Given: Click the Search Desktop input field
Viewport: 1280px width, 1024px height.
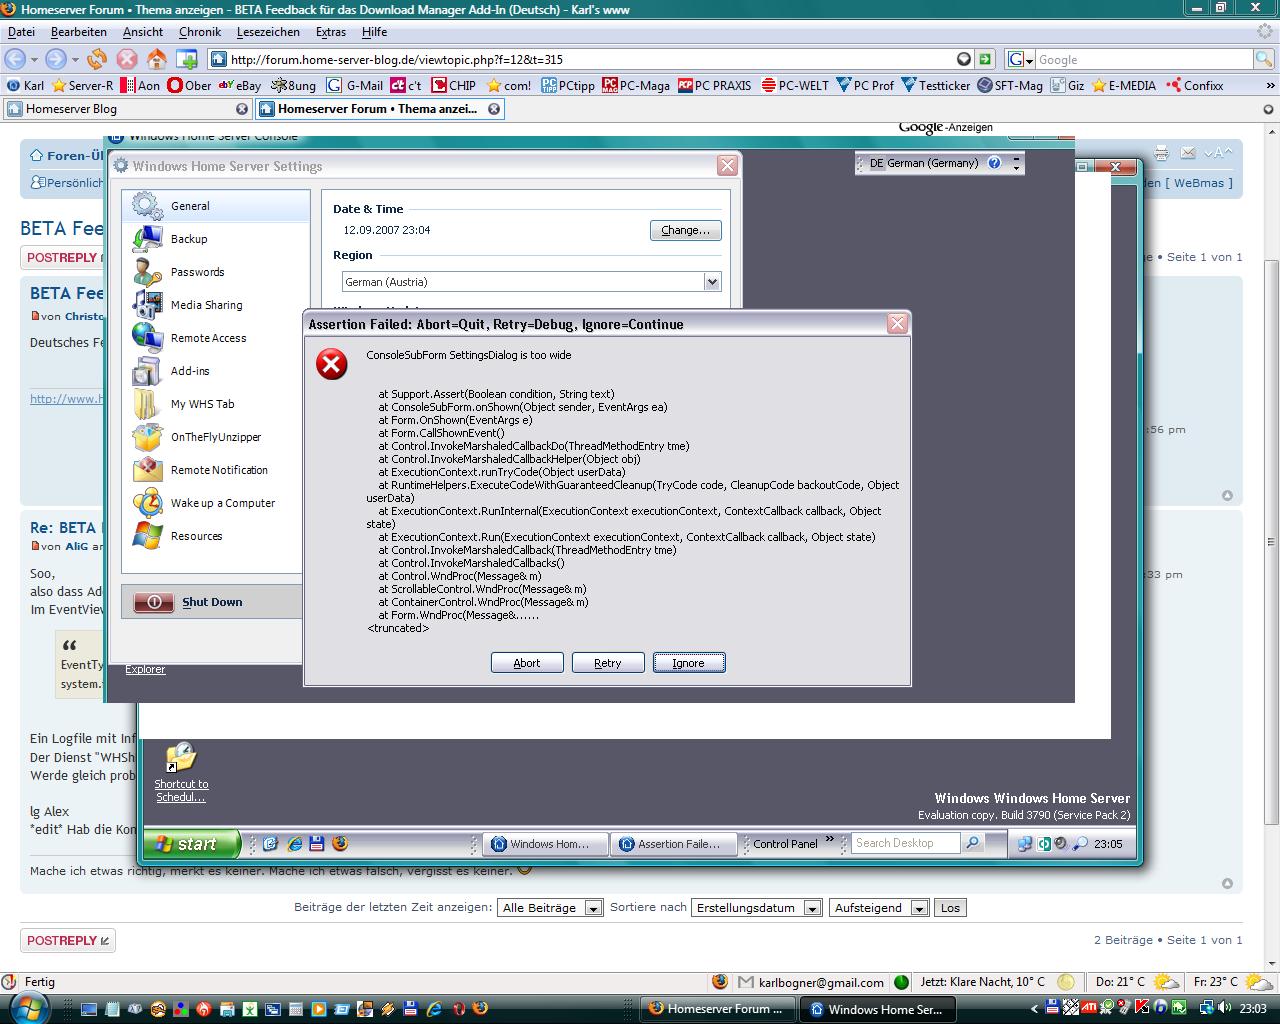Looking at the screenshot, I should 906,843.
